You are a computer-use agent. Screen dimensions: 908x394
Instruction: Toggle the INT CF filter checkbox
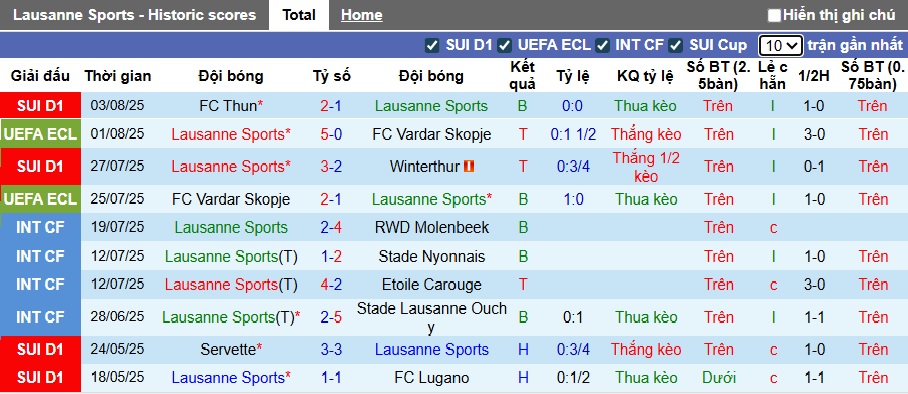click(x=602, y=45)
